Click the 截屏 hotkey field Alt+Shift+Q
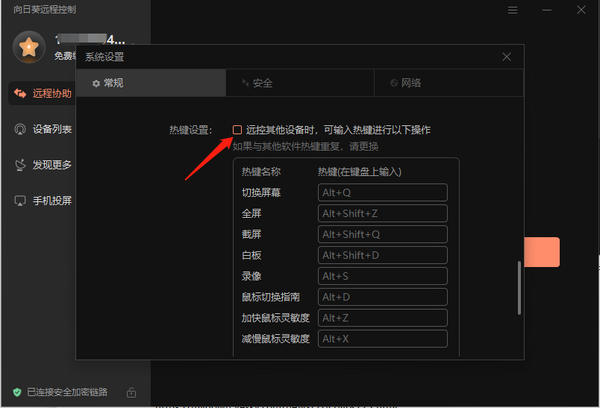Image resolution: width=600 pixels, height=408 pixels. [x=383, y=234]
